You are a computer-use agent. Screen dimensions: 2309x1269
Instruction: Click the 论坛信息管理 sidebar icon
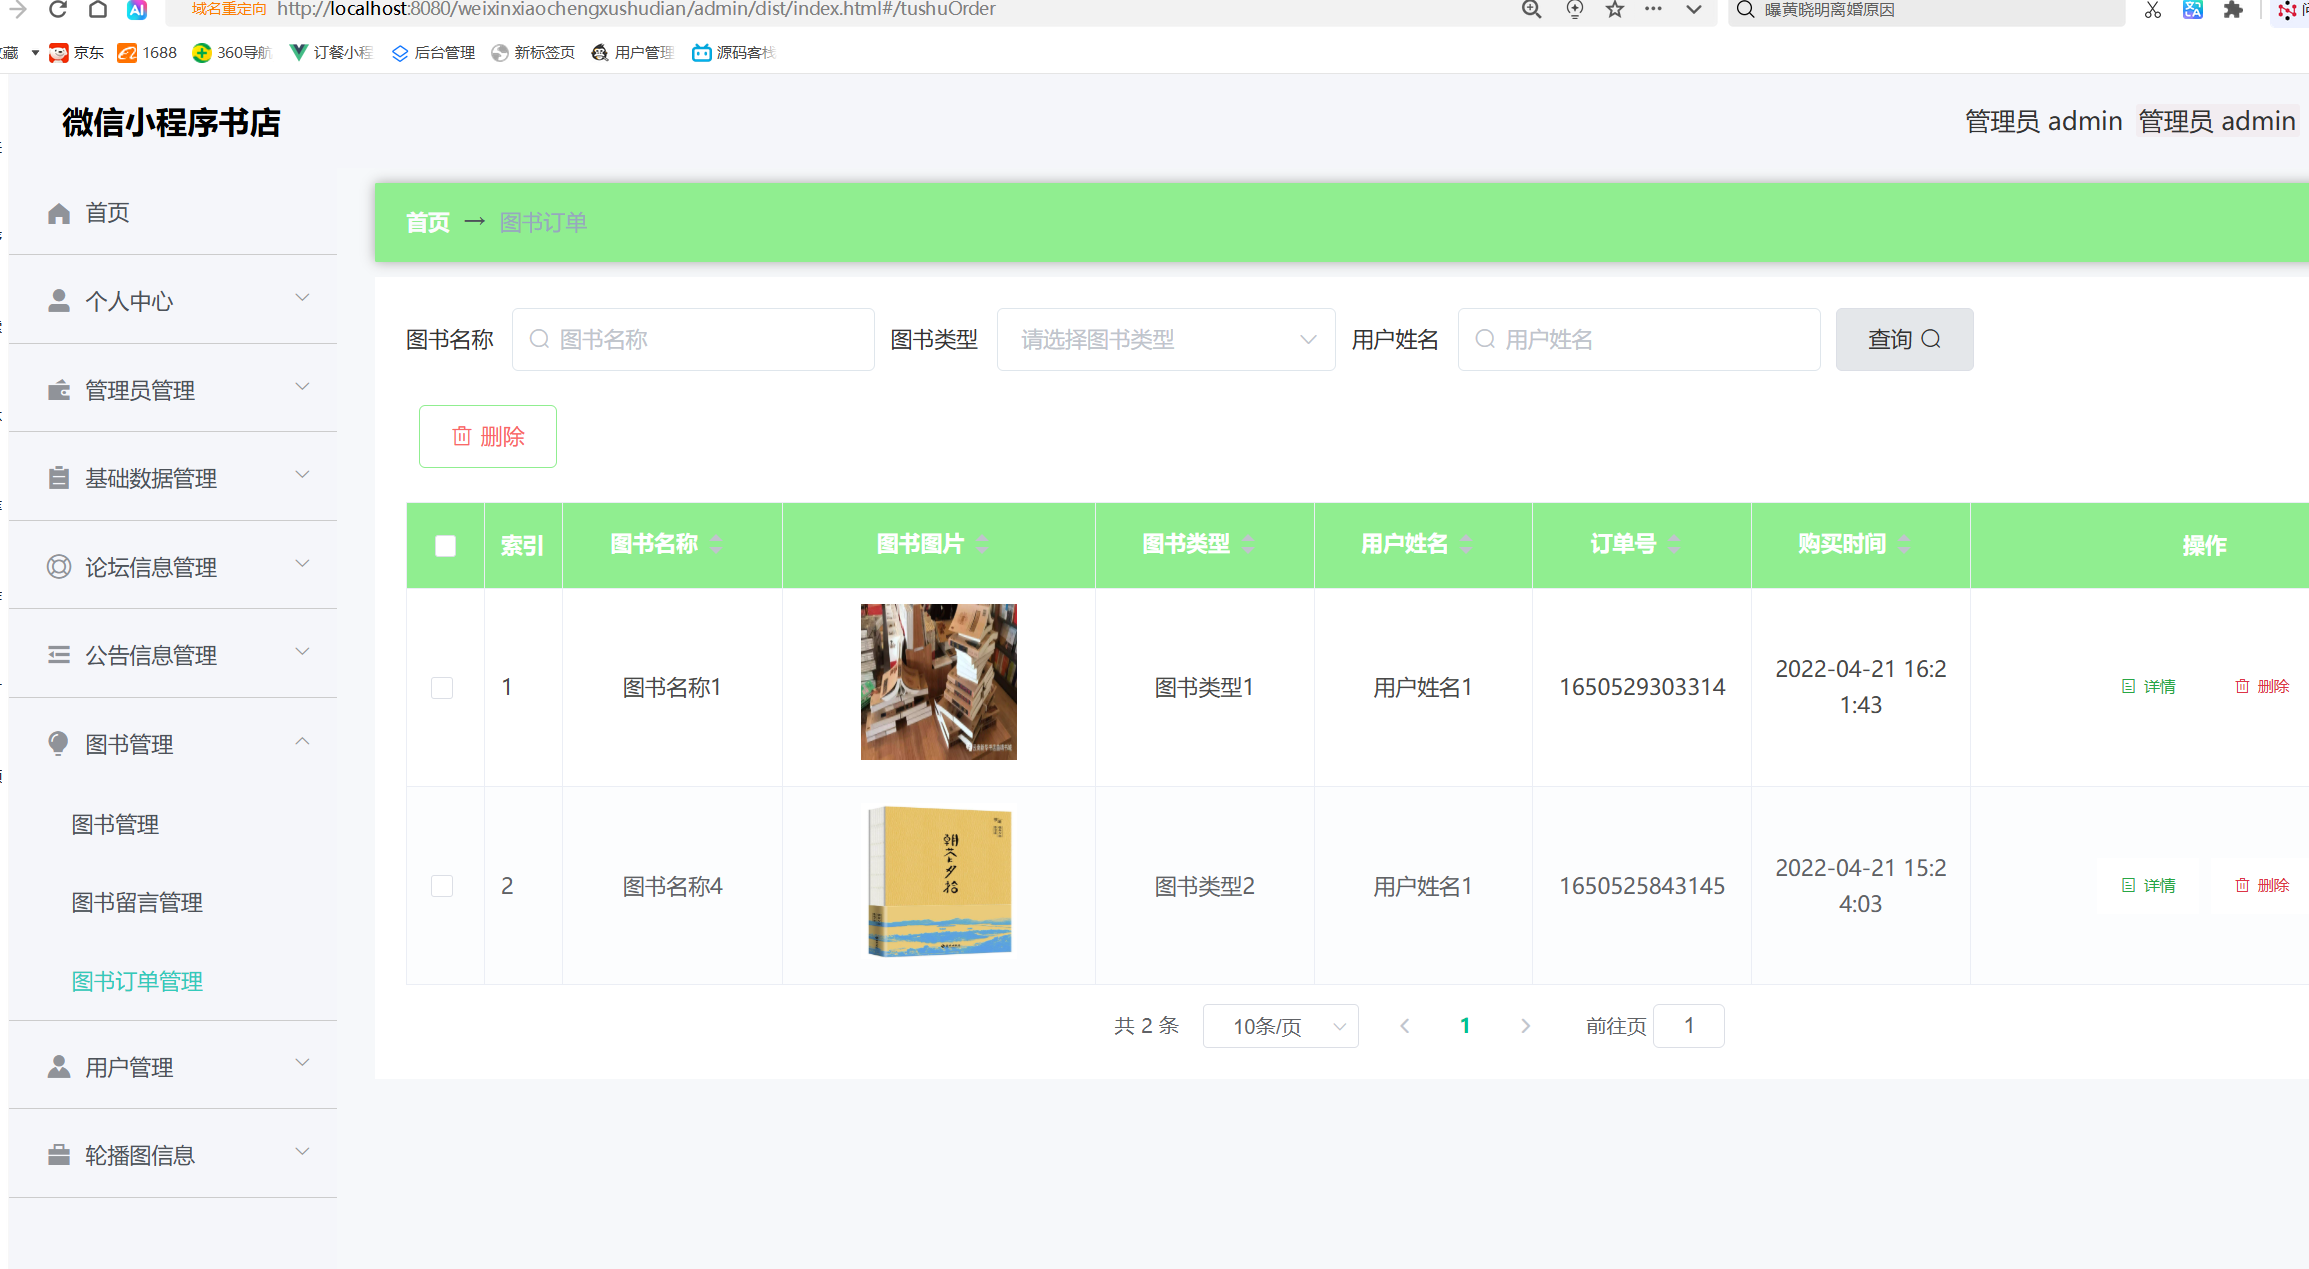click(58, 566)
